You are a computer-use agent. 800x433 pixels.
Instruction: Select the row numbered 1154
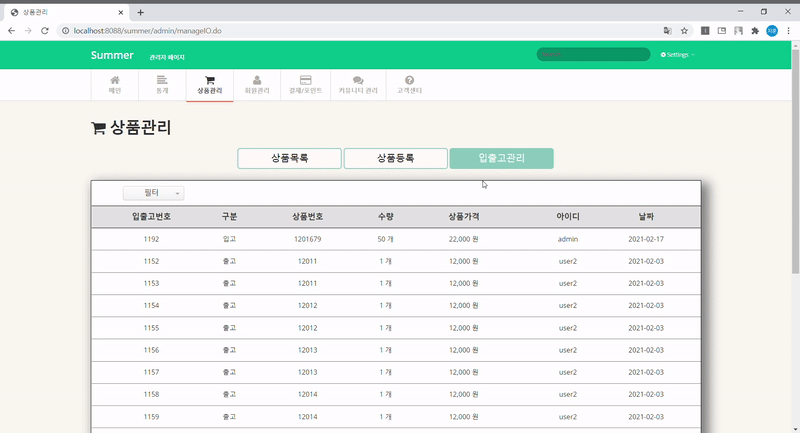396,305
